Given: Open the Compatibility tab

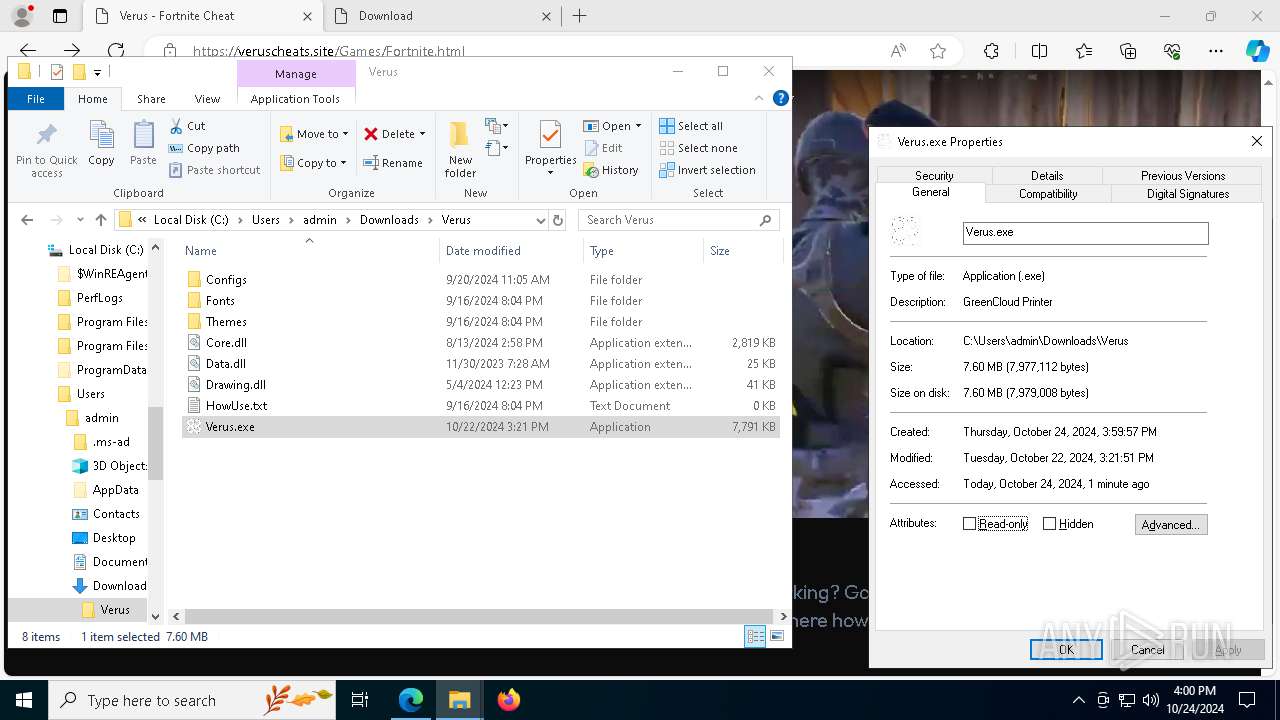Looking at the screenshot, I should [1048, 194].
